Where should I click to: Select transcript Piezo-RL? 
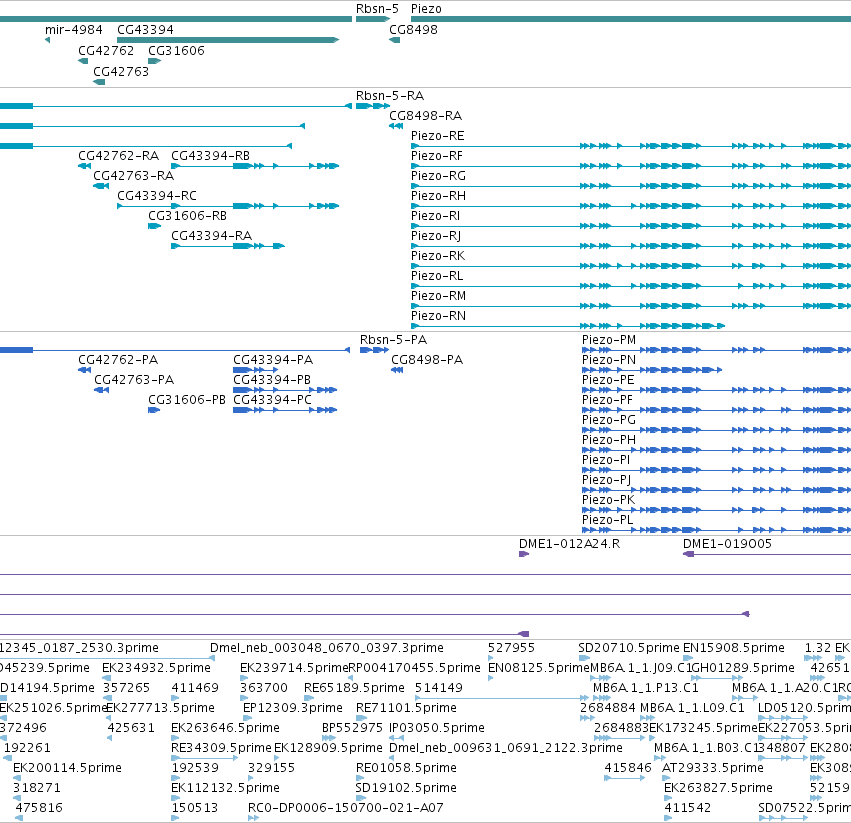(437, 276)
